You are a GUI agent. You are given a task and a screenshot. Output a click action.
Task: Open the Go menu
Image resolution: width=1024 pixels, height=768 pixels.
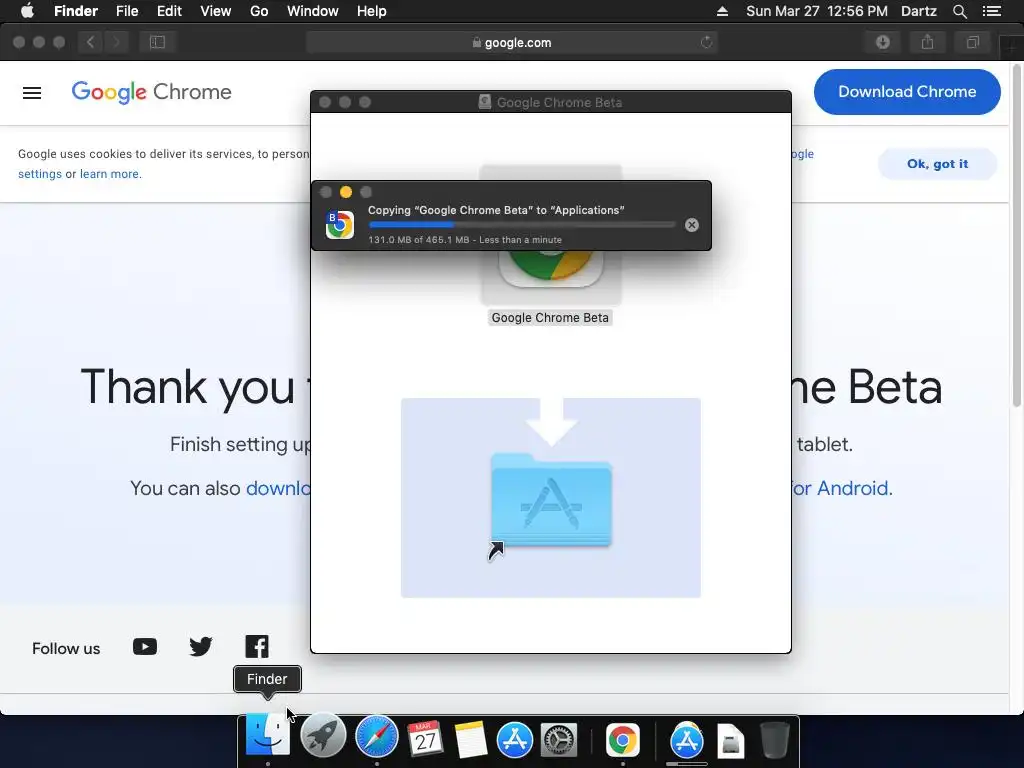click(x=259, y=11)
